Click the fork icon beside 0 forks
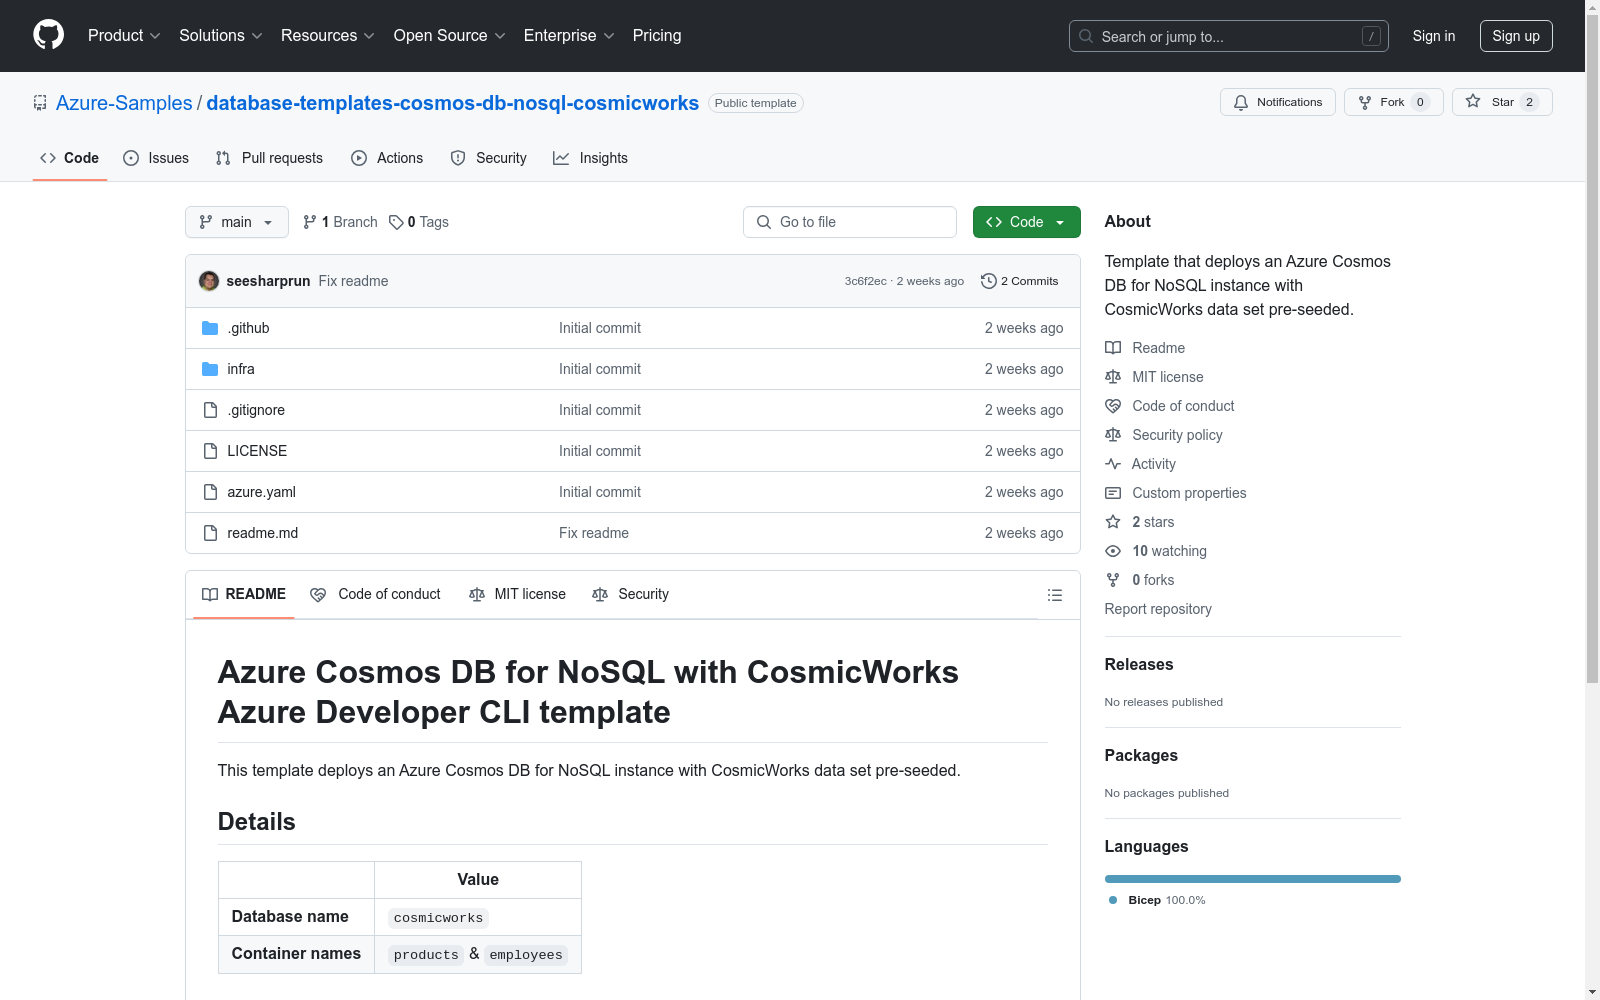This screenshot has width=1600, height=1000. (1113, 580)
